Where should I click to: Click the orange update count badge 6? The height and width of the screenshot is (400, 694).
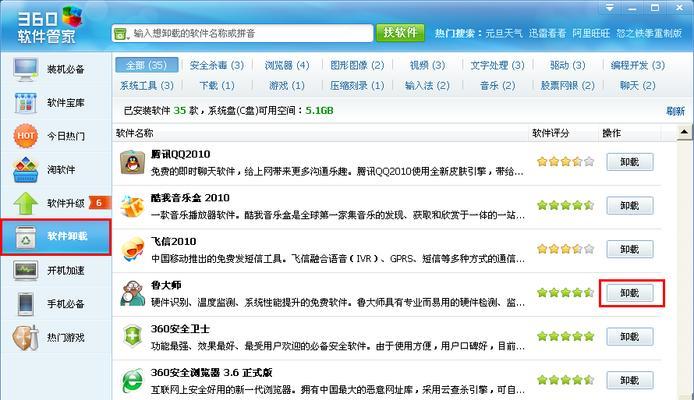(99, 203)
